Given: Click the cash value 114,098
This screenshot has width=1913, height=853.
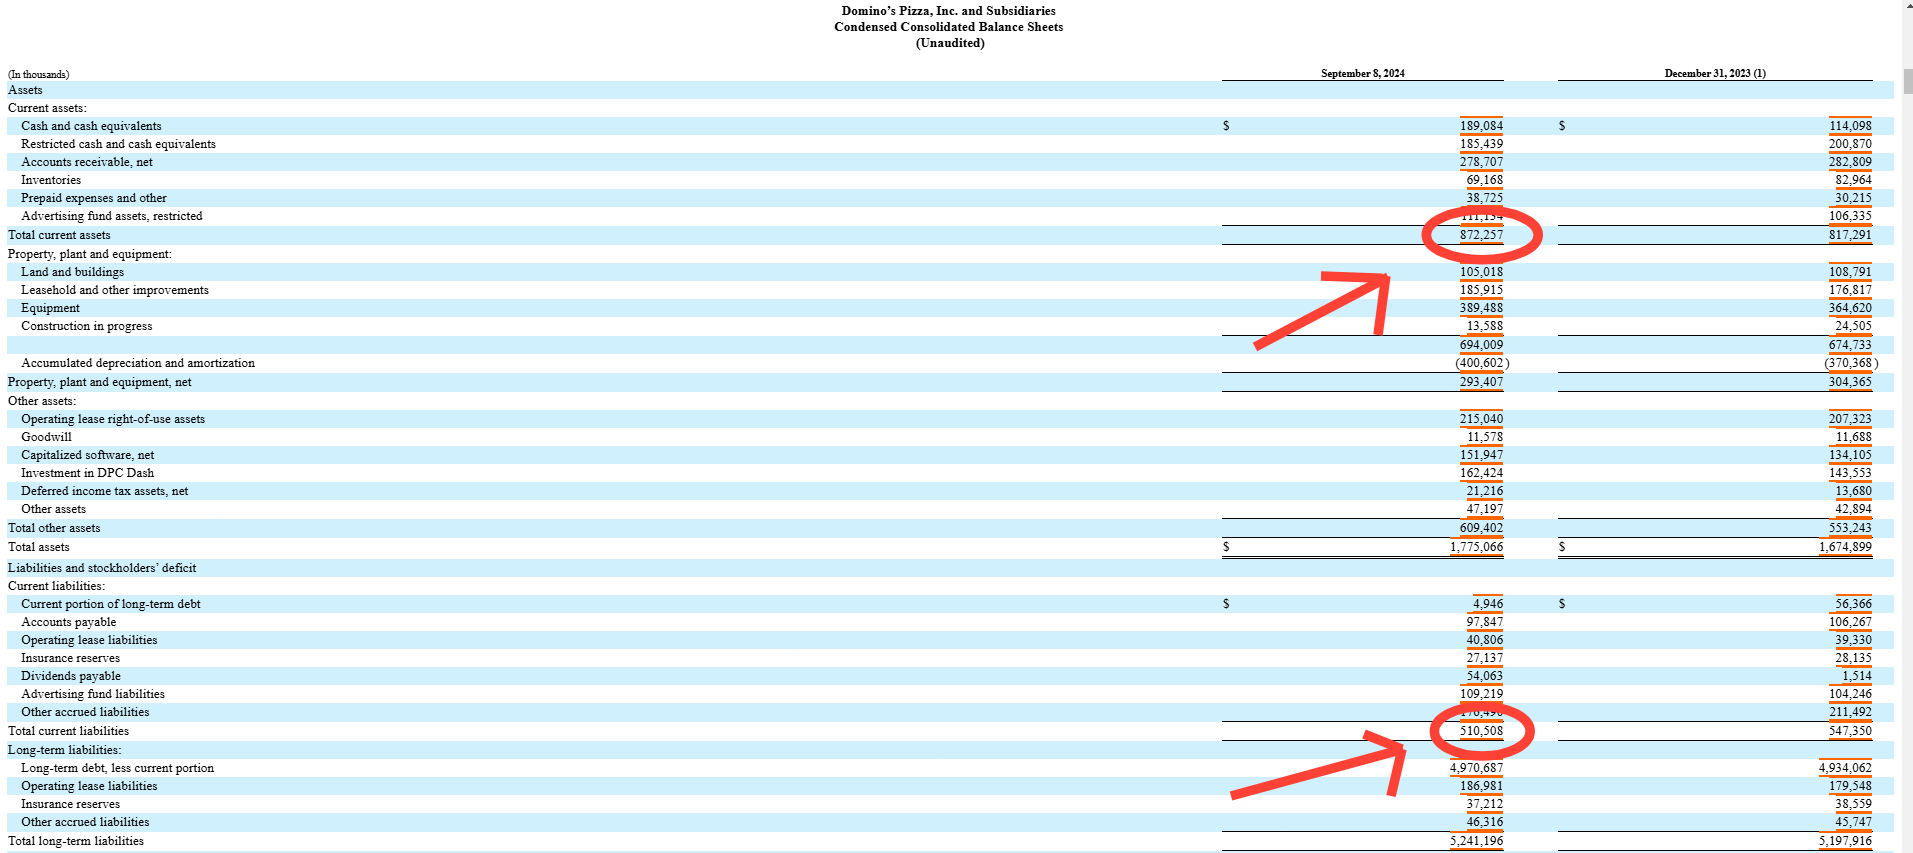Looking at the screenshot, I should point(1850,126).
